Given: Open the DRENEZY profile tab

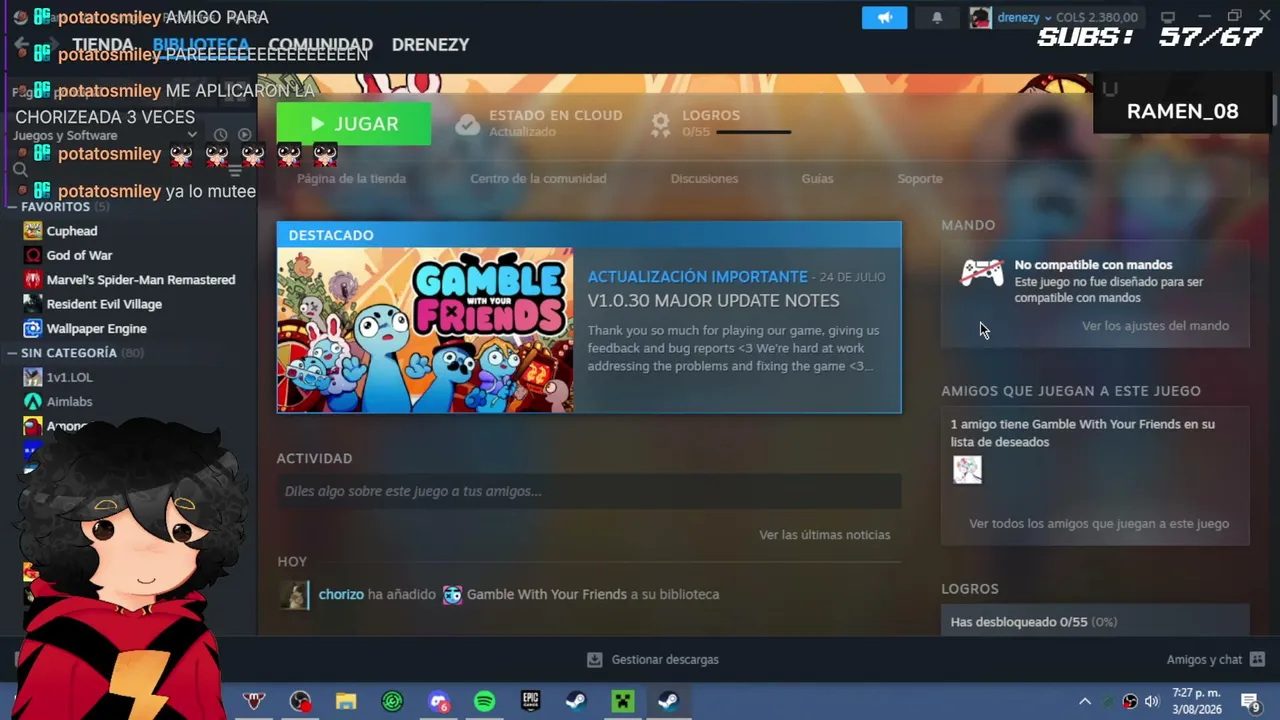Looking at the screenshot, I should (430, 45).
